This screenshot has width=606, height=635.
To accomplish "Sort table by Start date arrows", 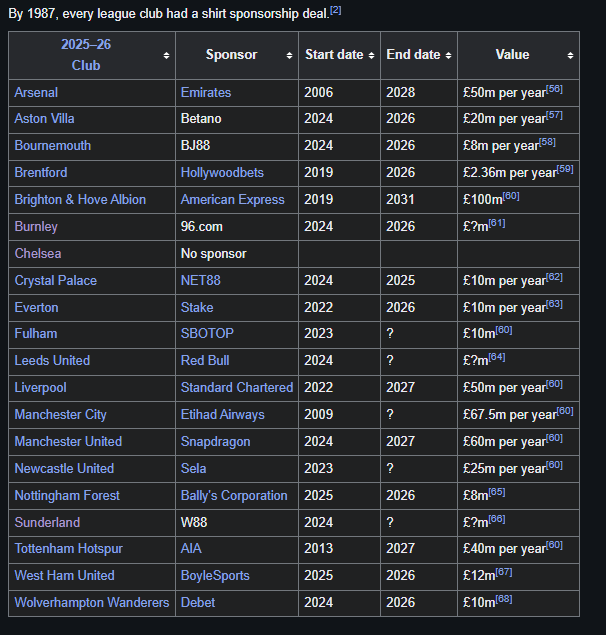I will point(371,55).
